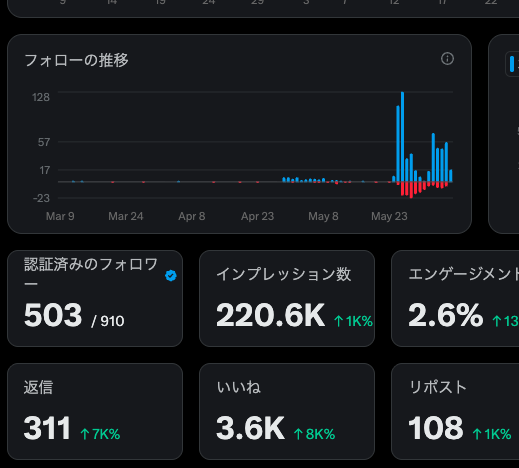Click the Mar 24 date label
This screenshot has height=468, width=519.
coord(126,216)
